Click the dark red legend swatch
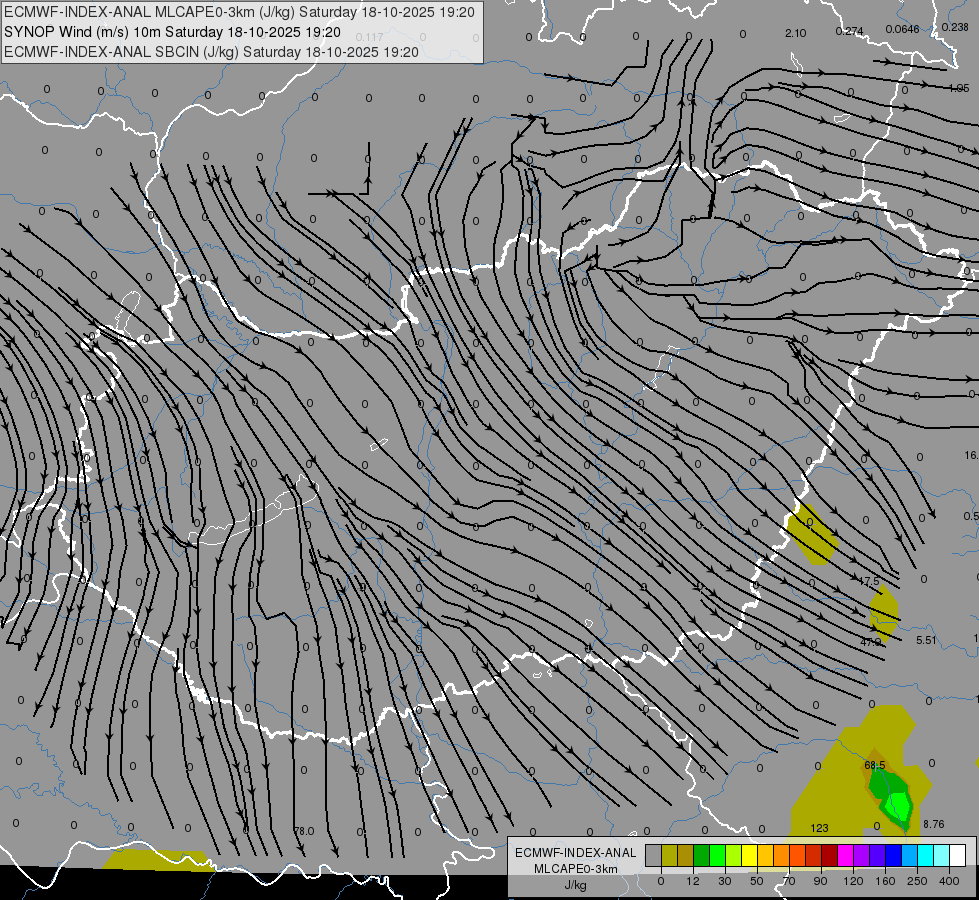Image resolution: width=979 pixels, height=900 pixels. point(830,855)
